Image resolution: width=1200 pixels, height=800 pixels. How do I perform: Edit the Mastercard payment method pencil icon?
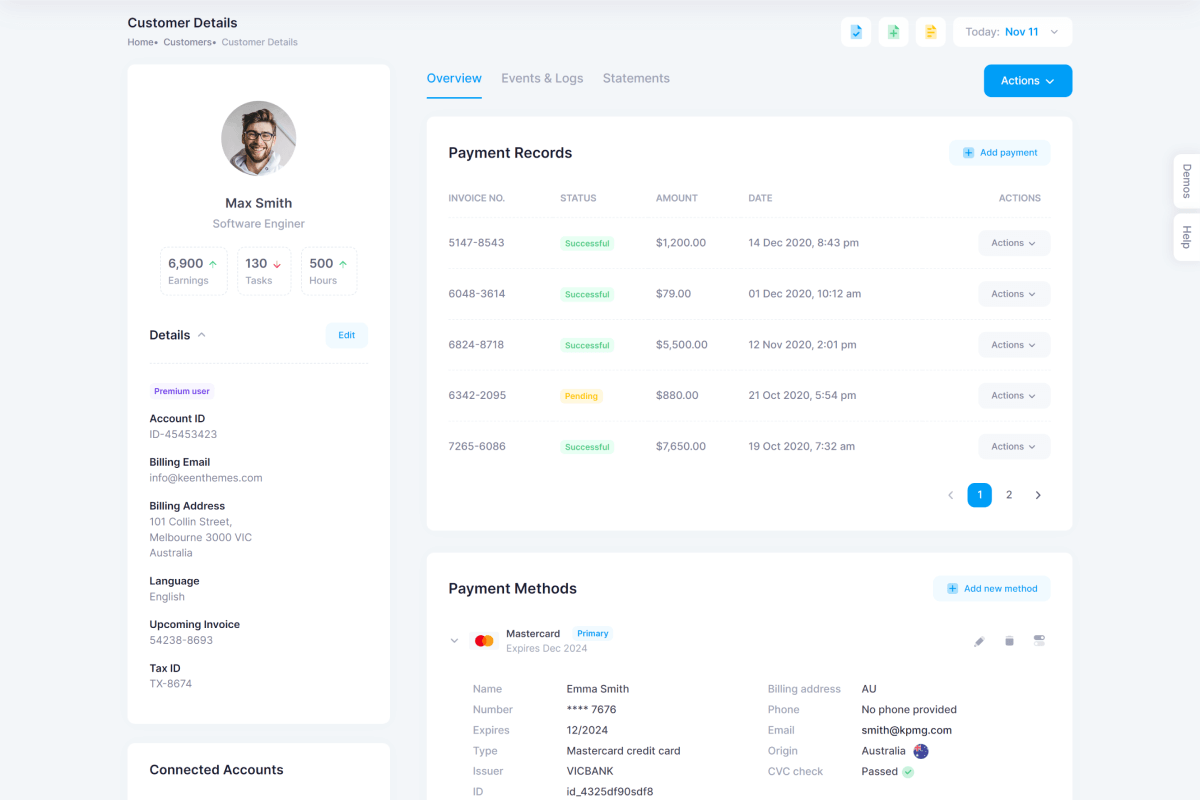pyautogui.click(x=979, y=641)
